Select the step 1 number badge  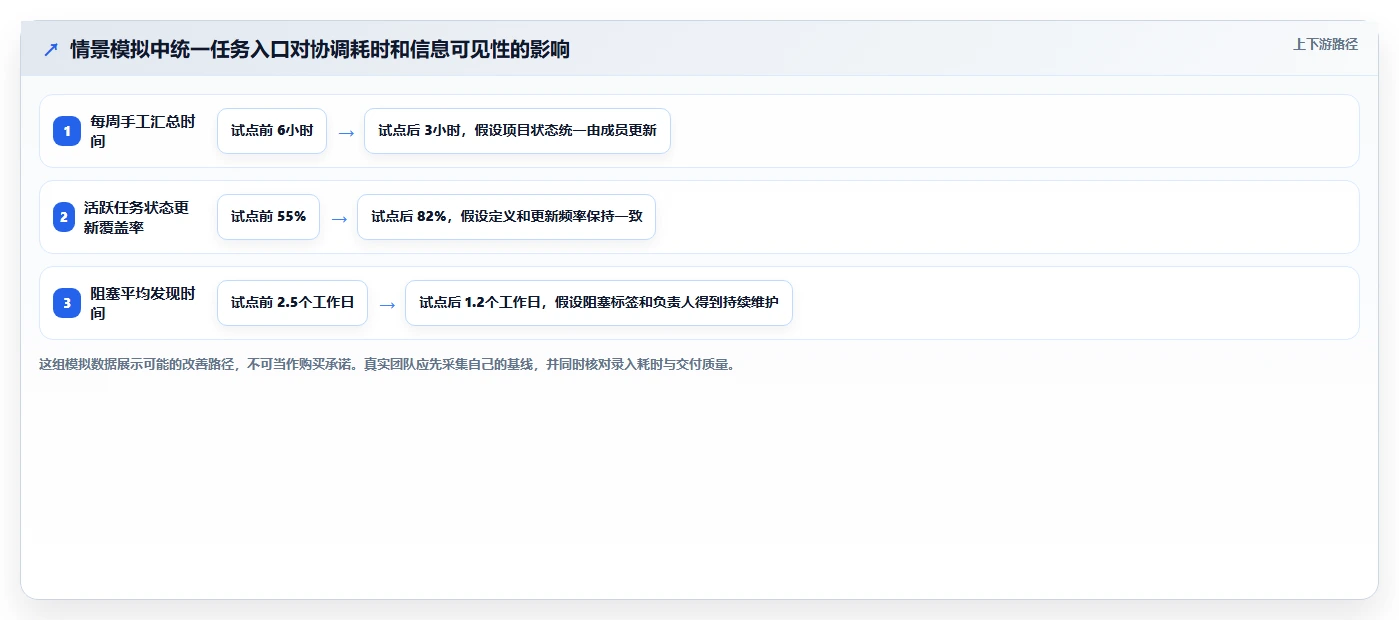(67, 131)
